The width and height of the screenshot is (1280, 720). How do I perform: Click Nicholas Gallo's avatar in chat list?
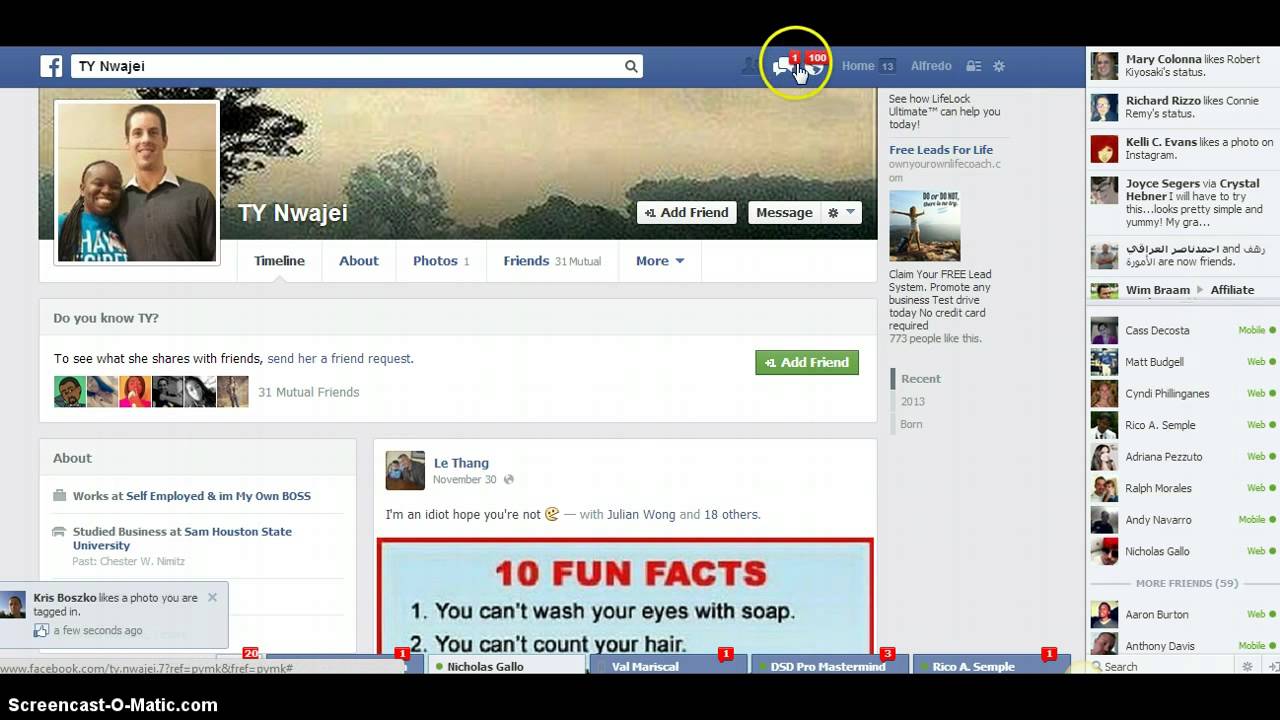tap(1104, 551)
